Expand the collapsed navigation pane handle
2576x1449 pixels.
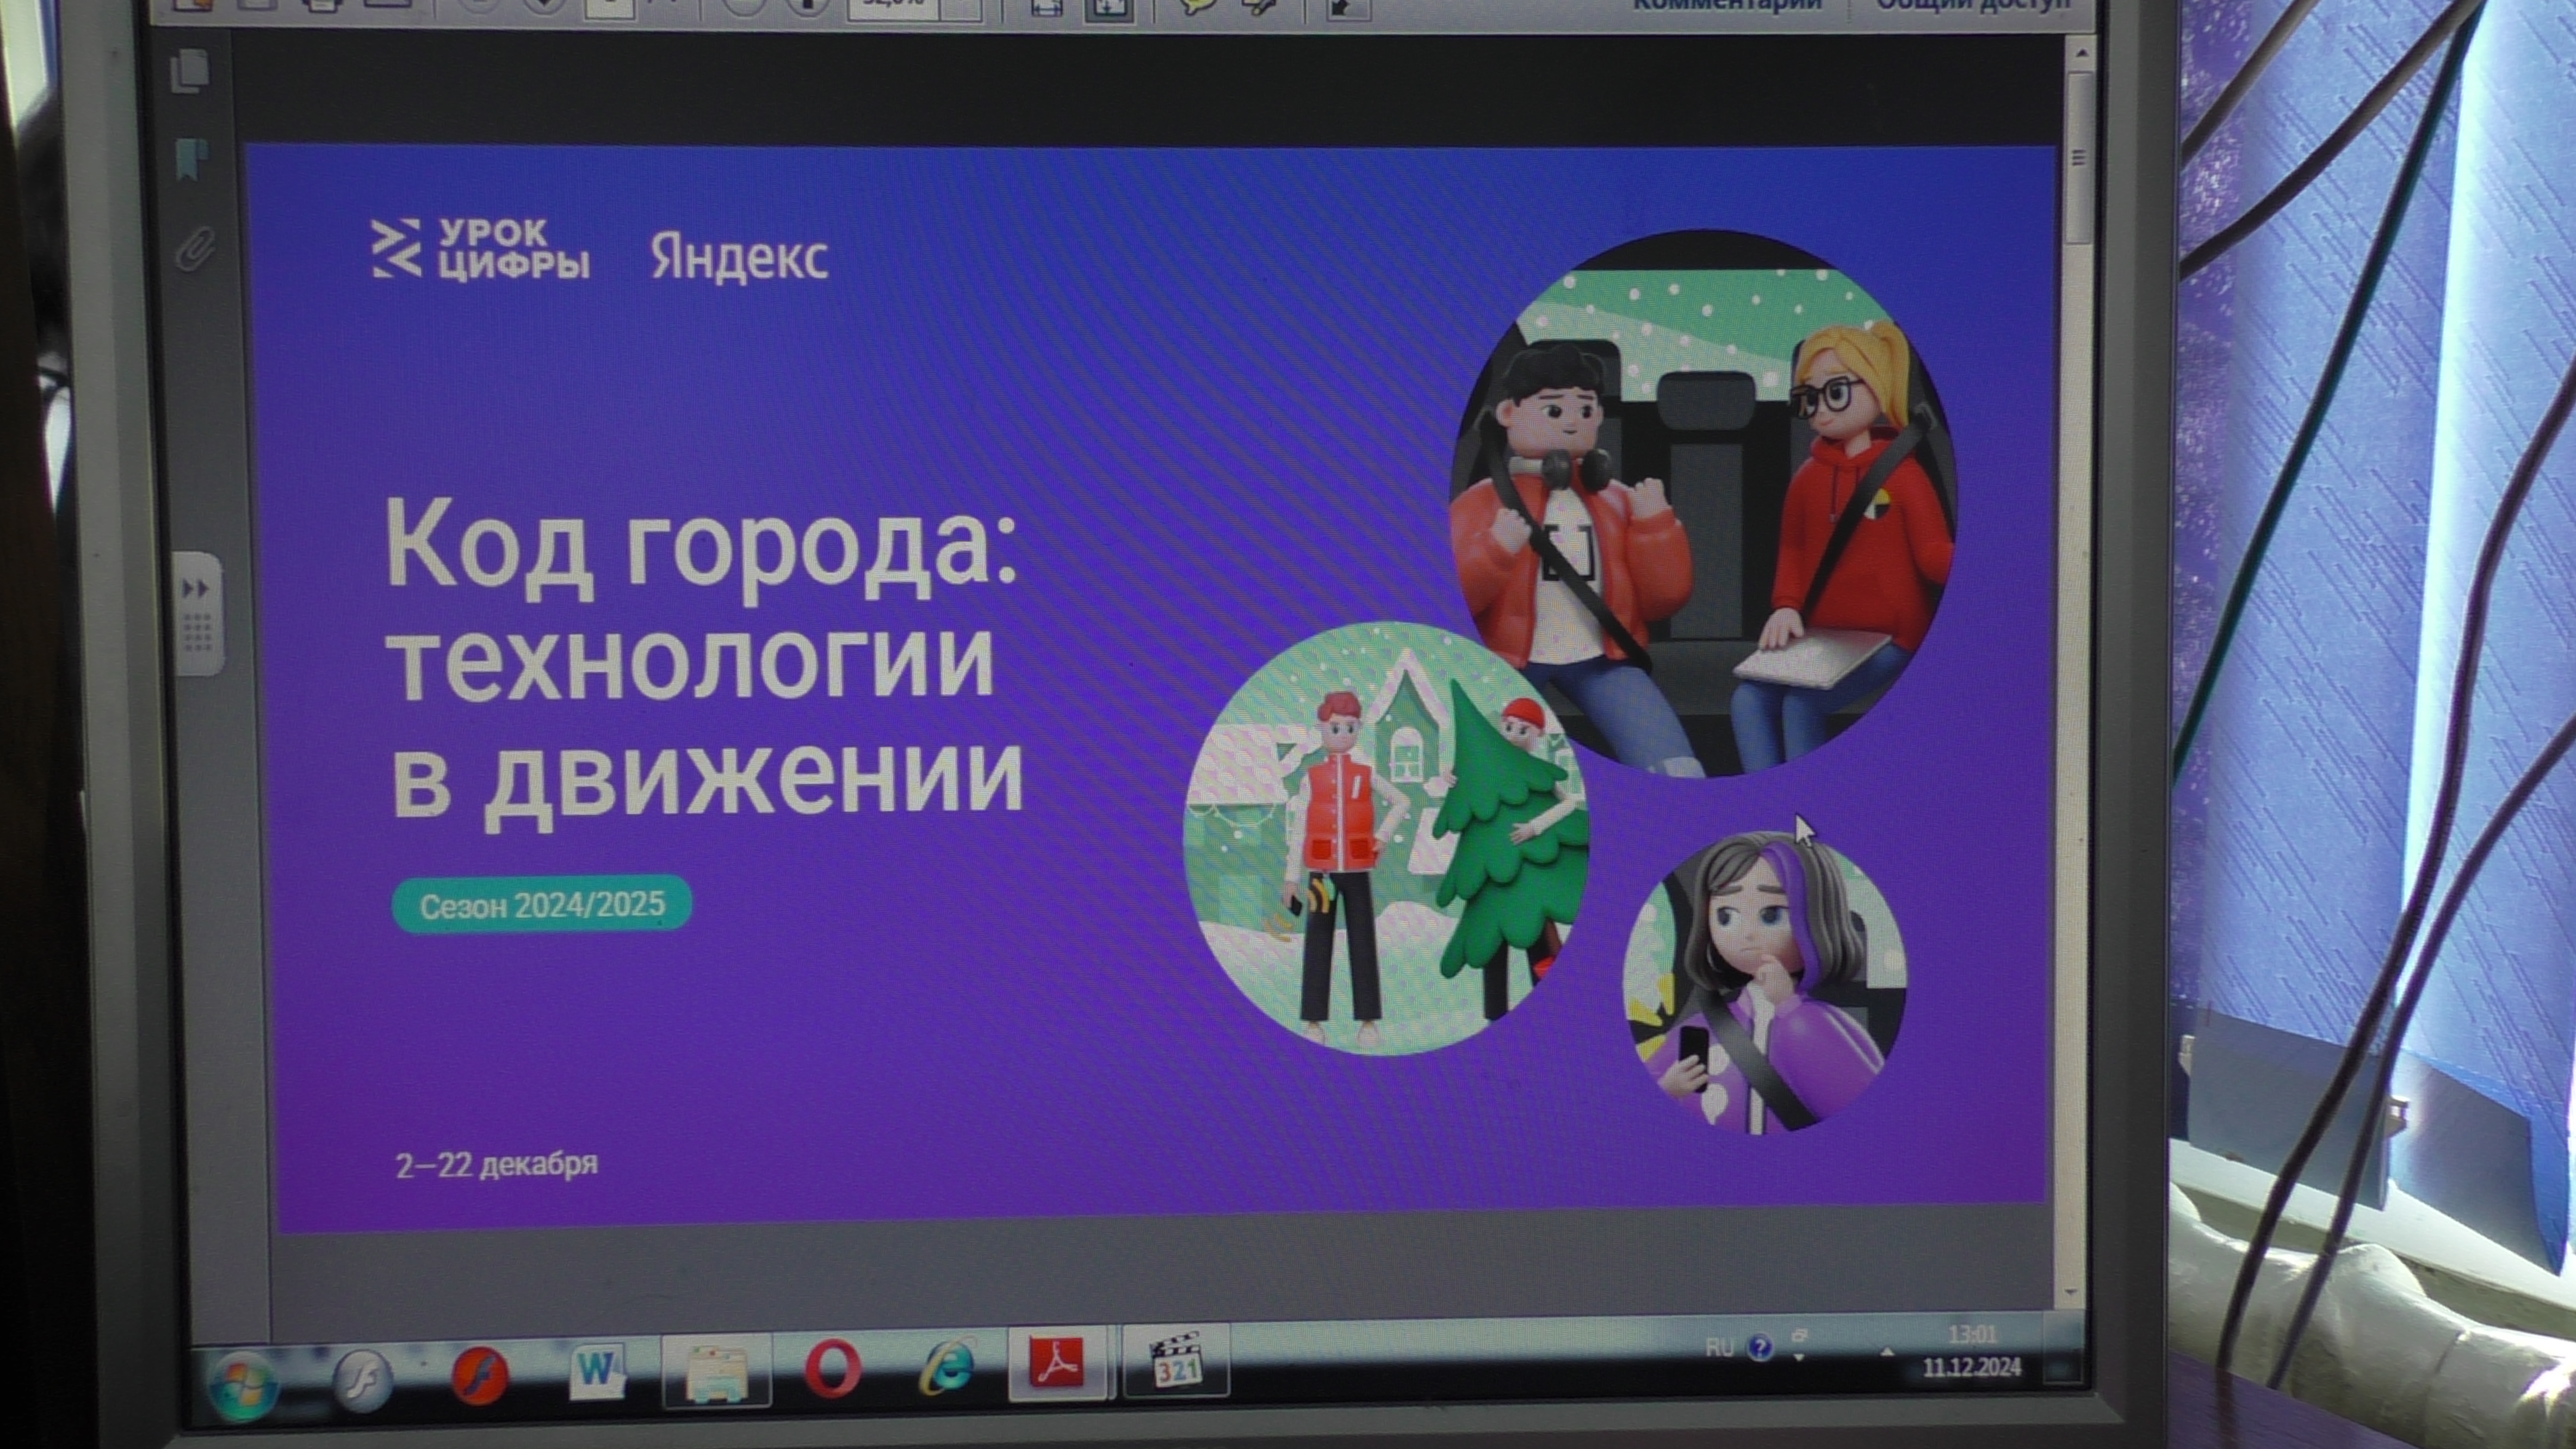tap(198, 613)
